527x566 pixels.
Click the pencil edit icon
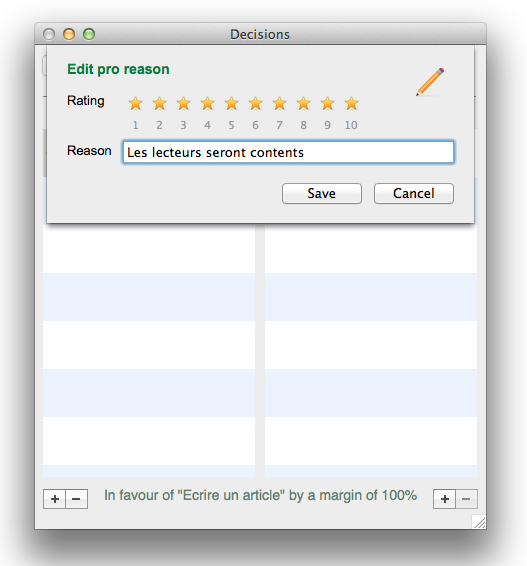(430, 82)
